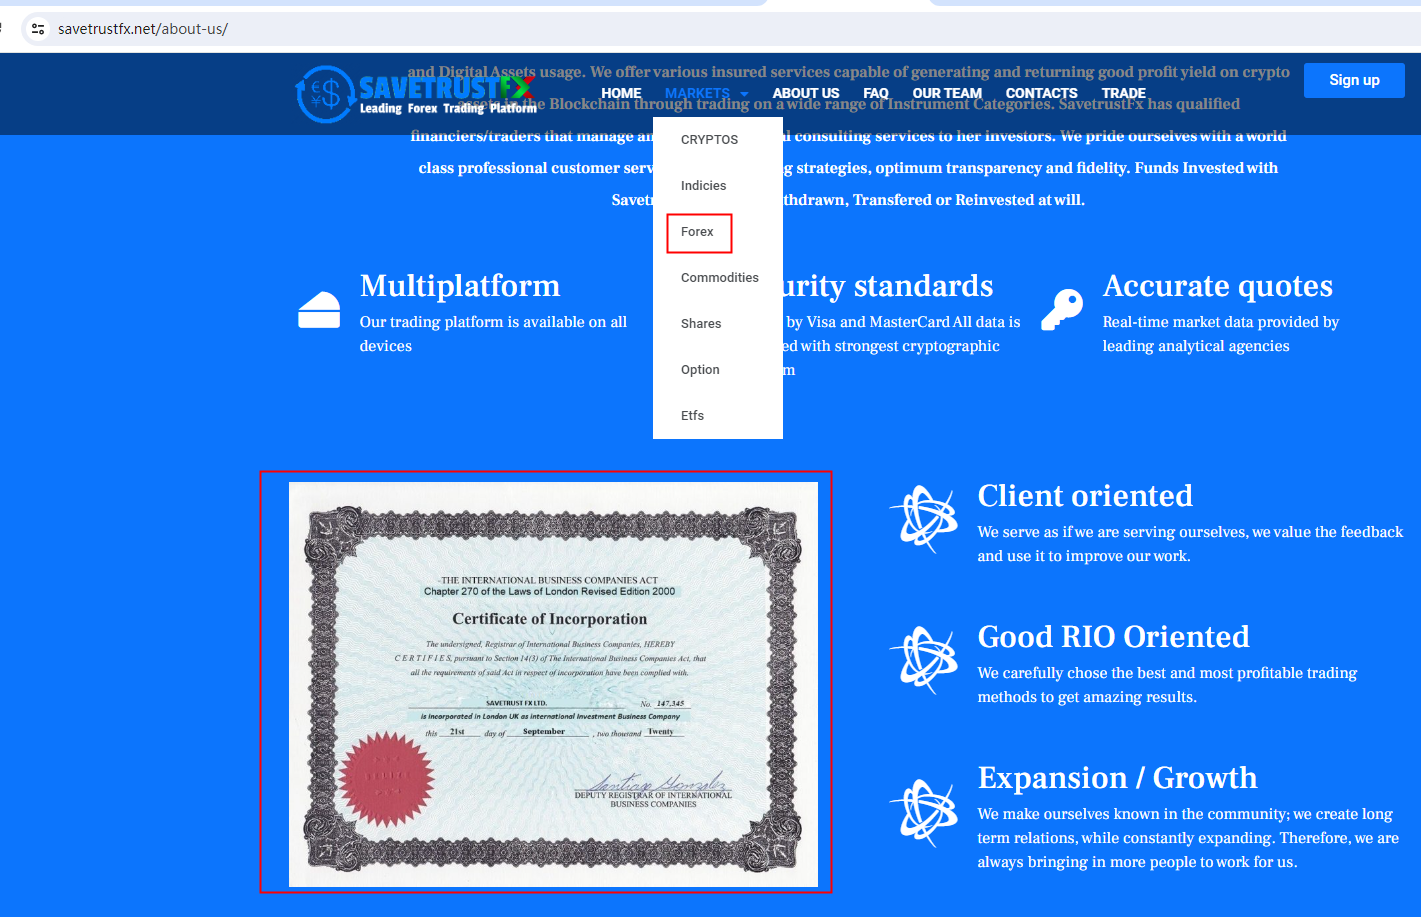Viewport: 1421px width, 917px height.
Task: Click the SaveTrustFX logo
Action: click(416, 94)
